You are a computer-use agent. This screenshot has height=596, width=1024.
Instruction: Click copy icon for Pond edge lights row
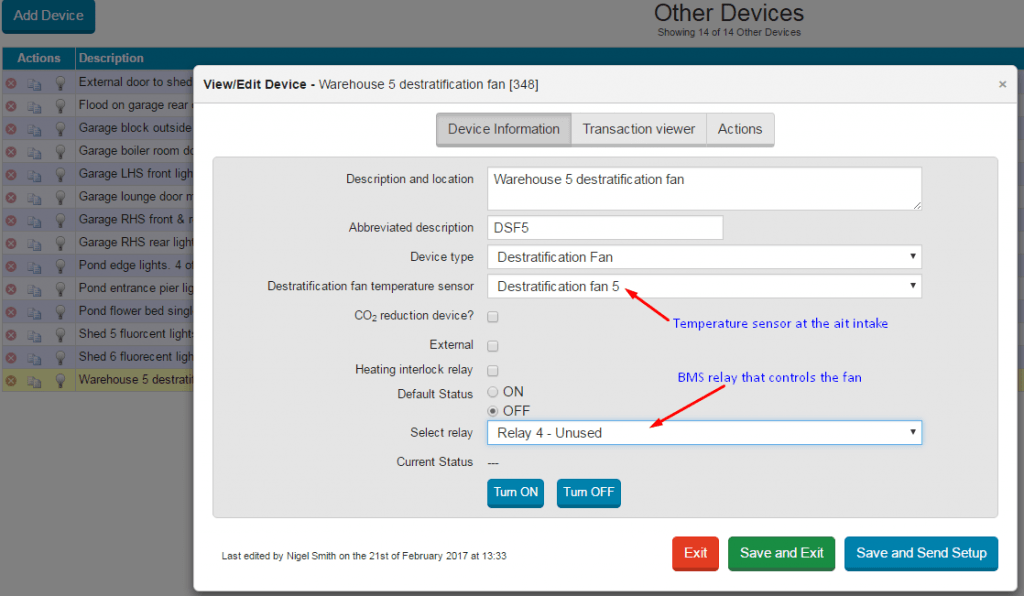(x=34, y=266)
